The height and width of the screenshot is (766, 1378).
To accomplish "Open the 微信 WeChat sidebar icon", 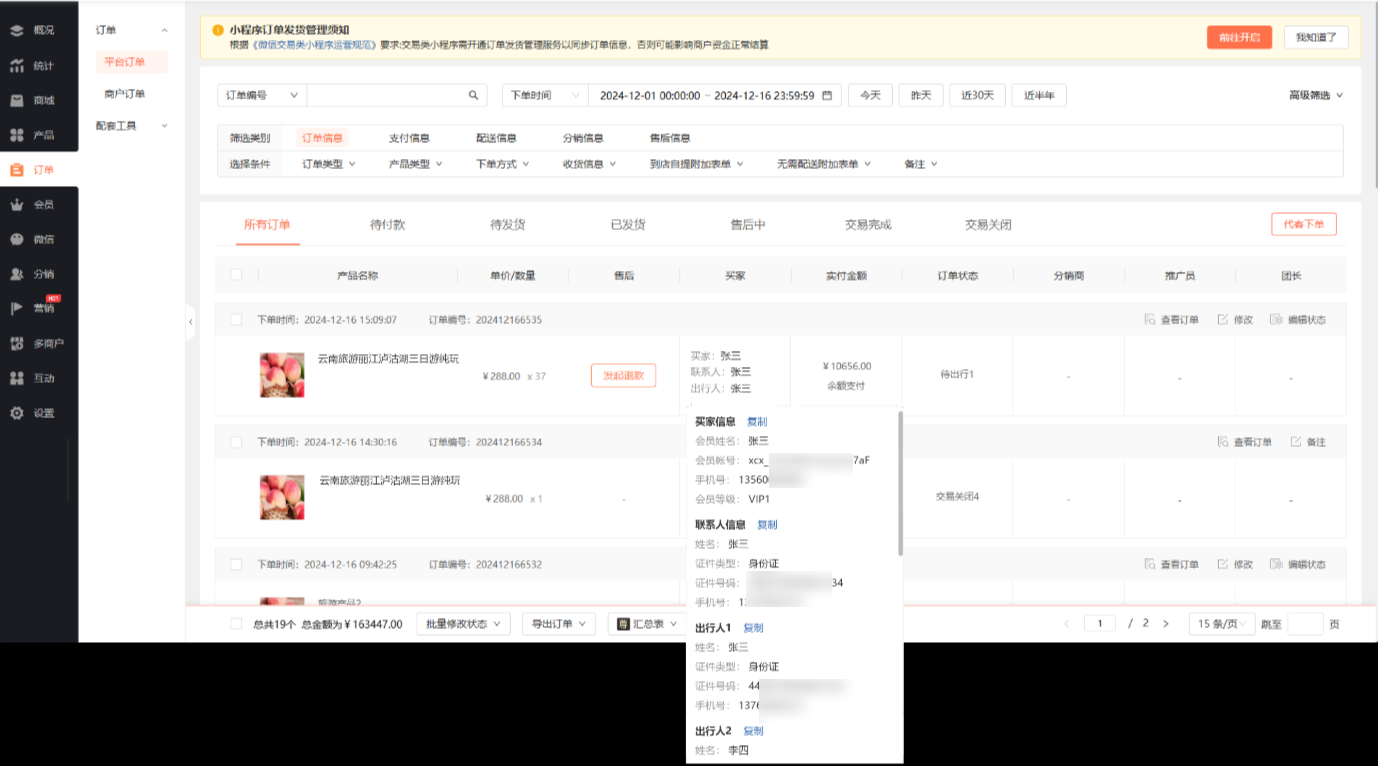I will click(17, 239).
